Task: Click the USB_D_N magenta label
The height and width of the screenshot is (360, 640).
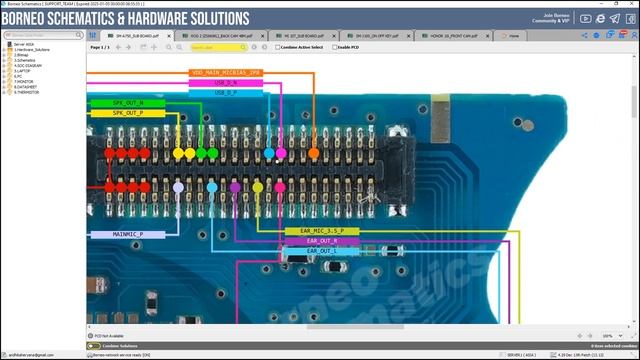Action: point(226,83)
